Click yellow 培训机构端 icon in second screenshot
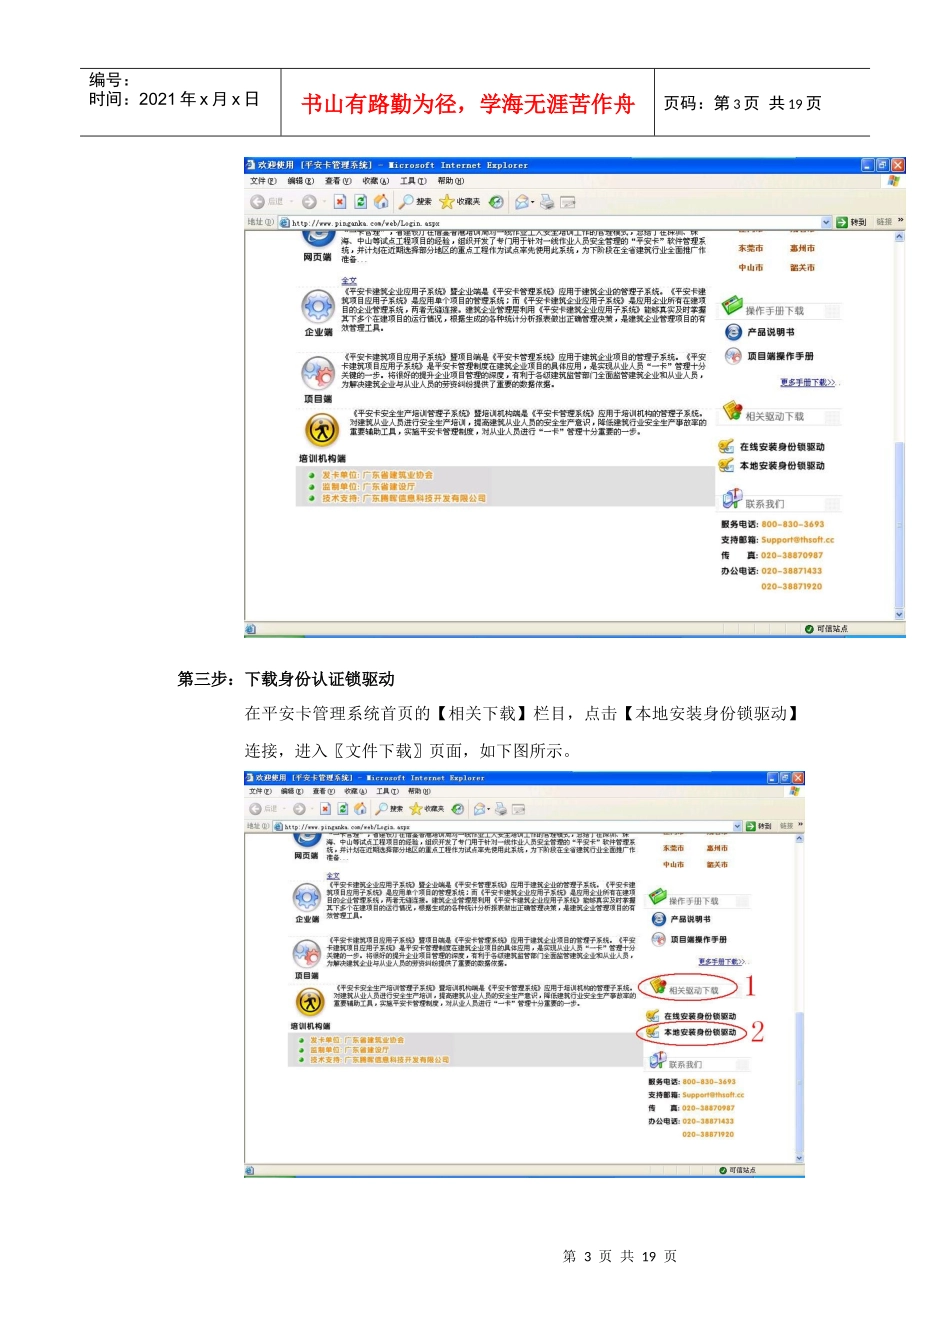This screenshot has height=1344, width=950. [x=310, y=1001]
